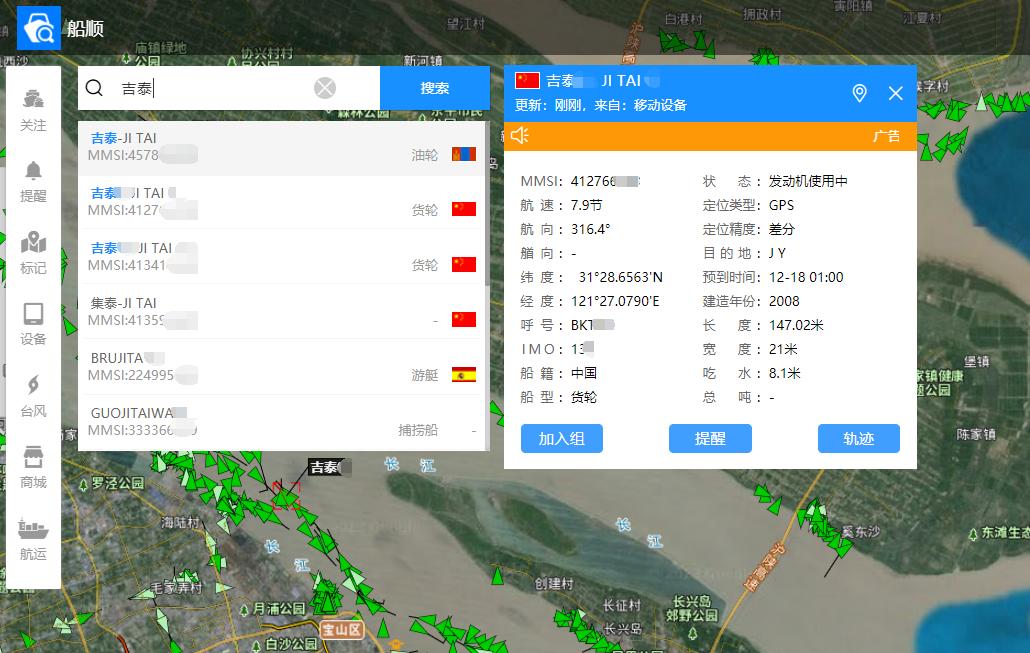Open the 轨迹 track history button
The image size is (1030, 653).
[x=858, y=439]
